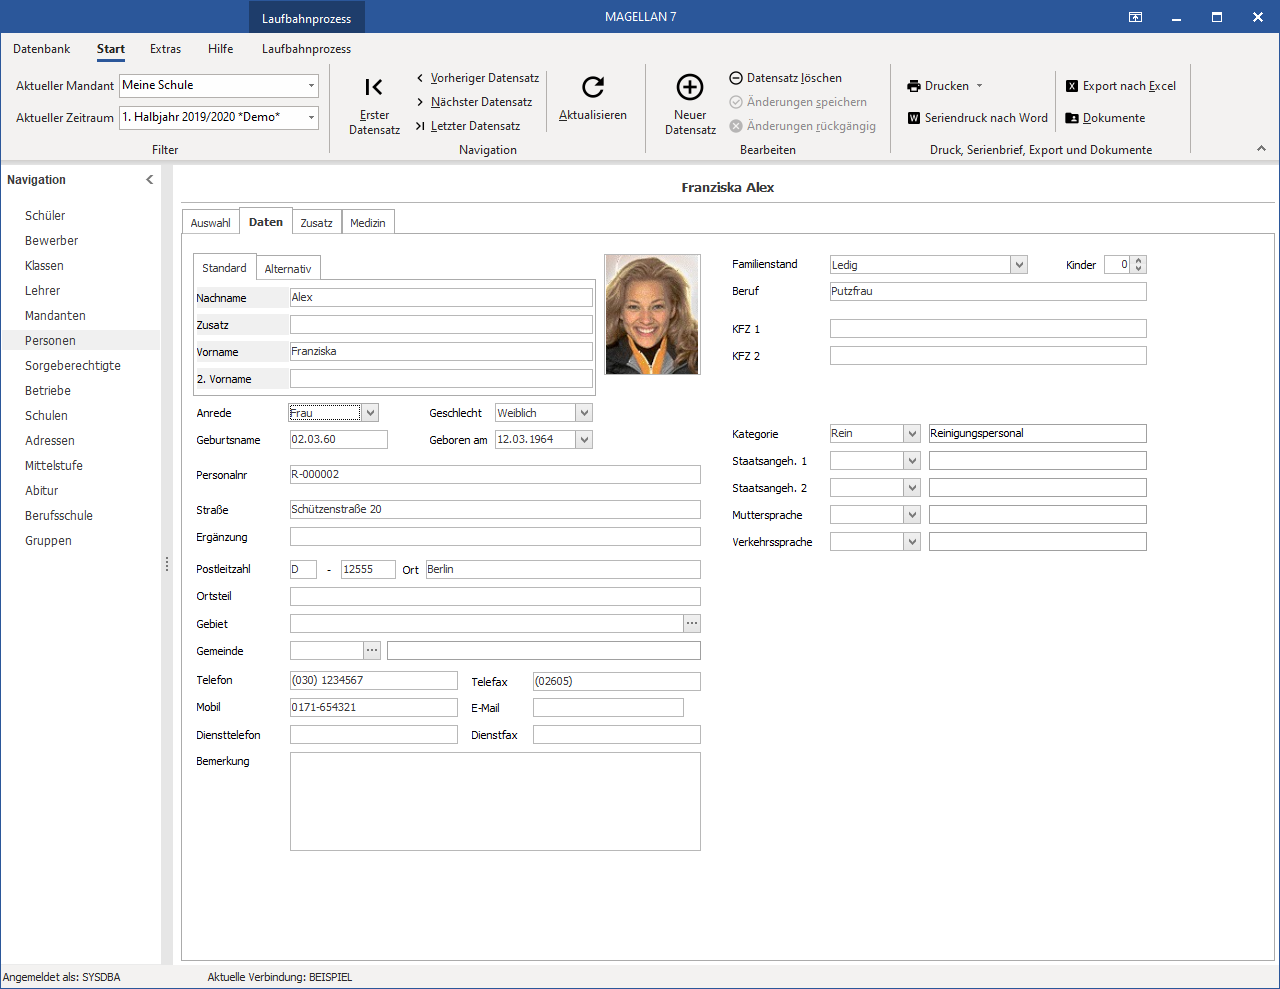Select Sorgeberechtigte in the navigation list

pos(73,366)
